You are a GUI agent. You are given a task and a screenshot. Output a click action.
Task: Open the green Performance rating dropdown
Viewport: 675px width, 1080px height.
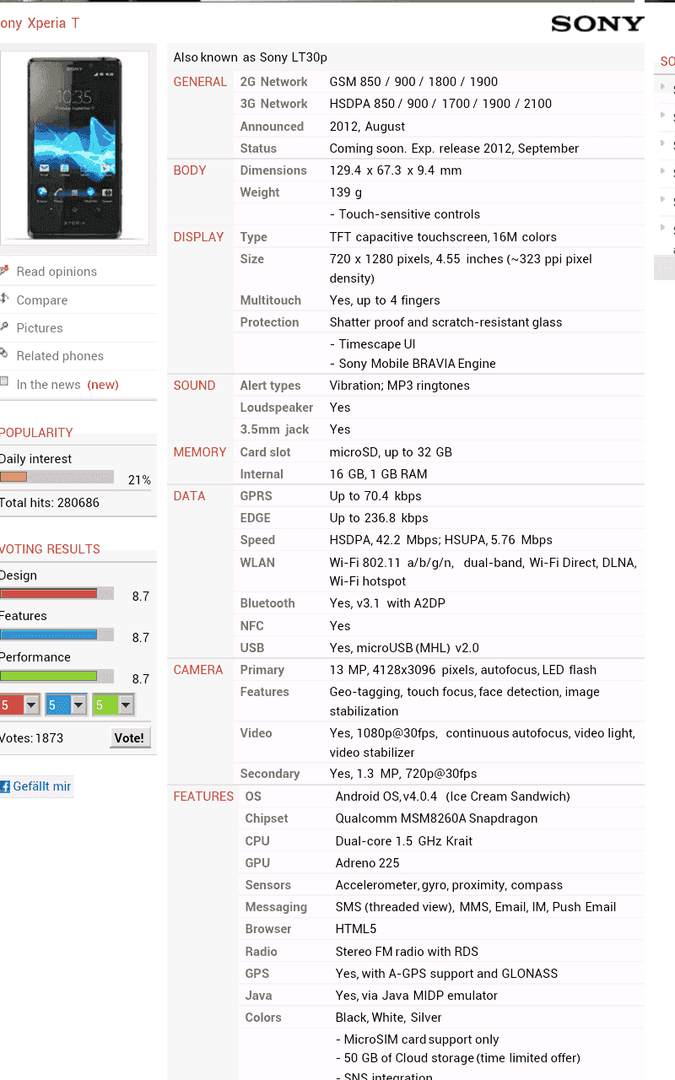(113, 705)
